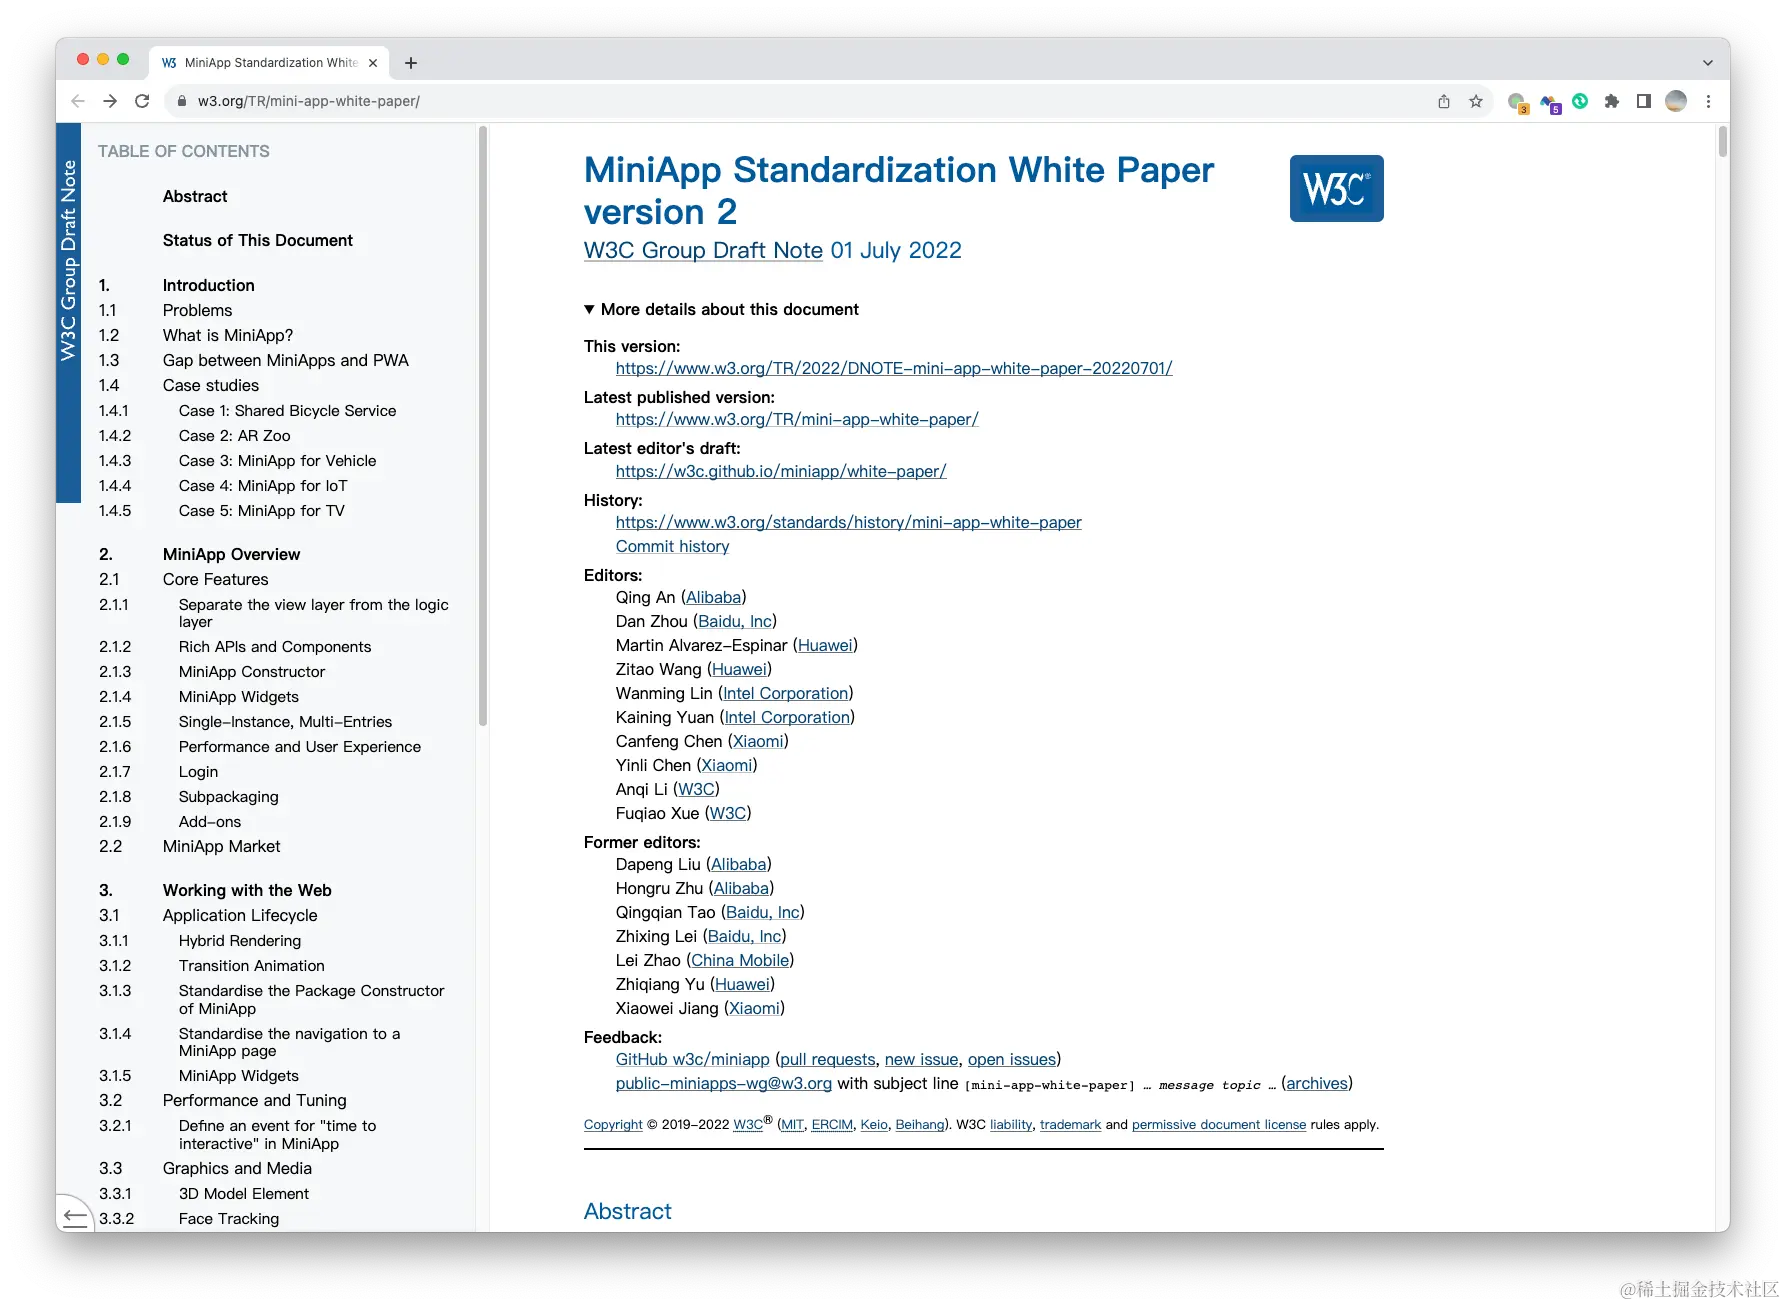Open a new tab with plus button
1786x1306 pixels.
pos(411,63)
